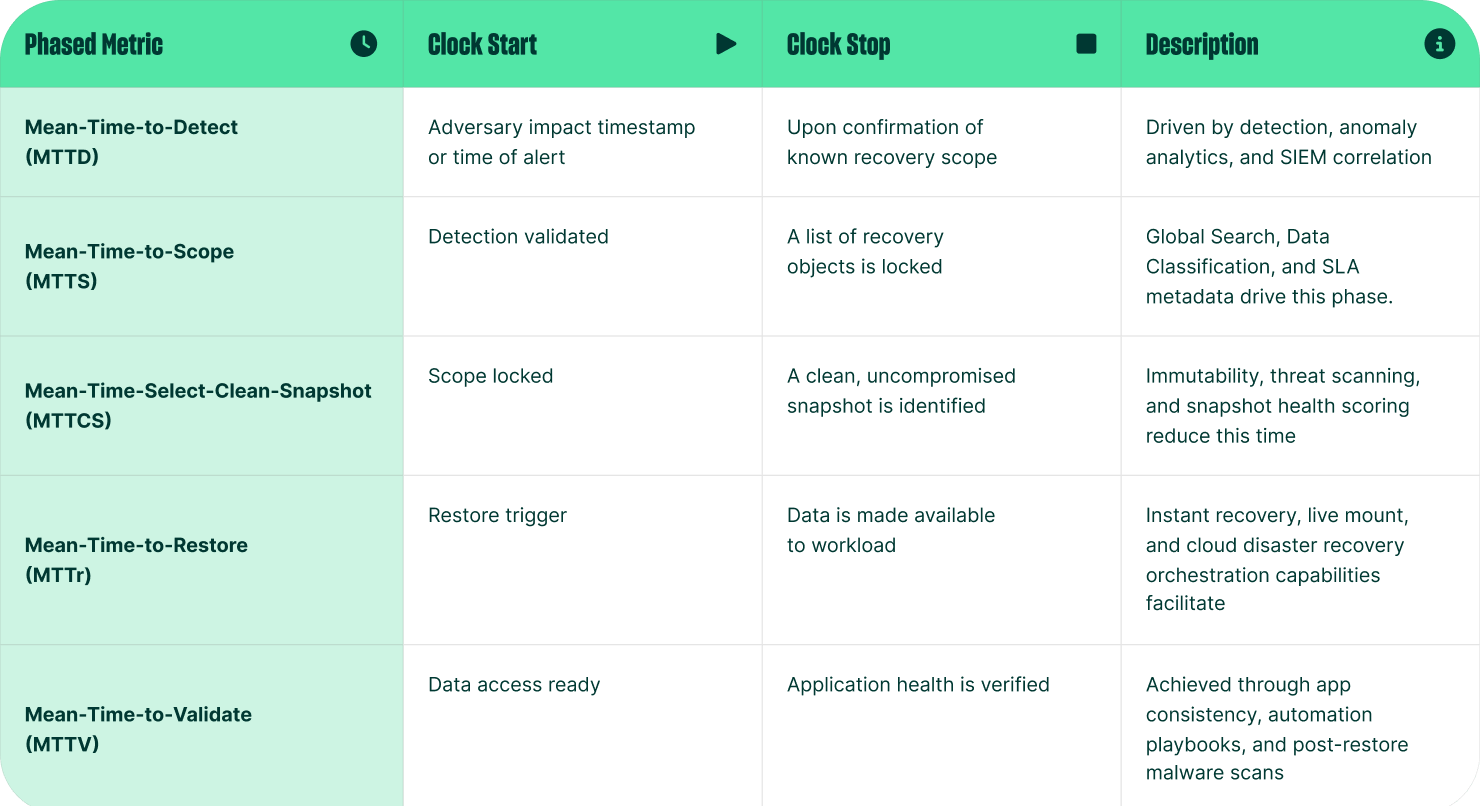Click the 'Application health is verified' cell
This screenshot has height=806, width=1480.
tap(918, 685)
